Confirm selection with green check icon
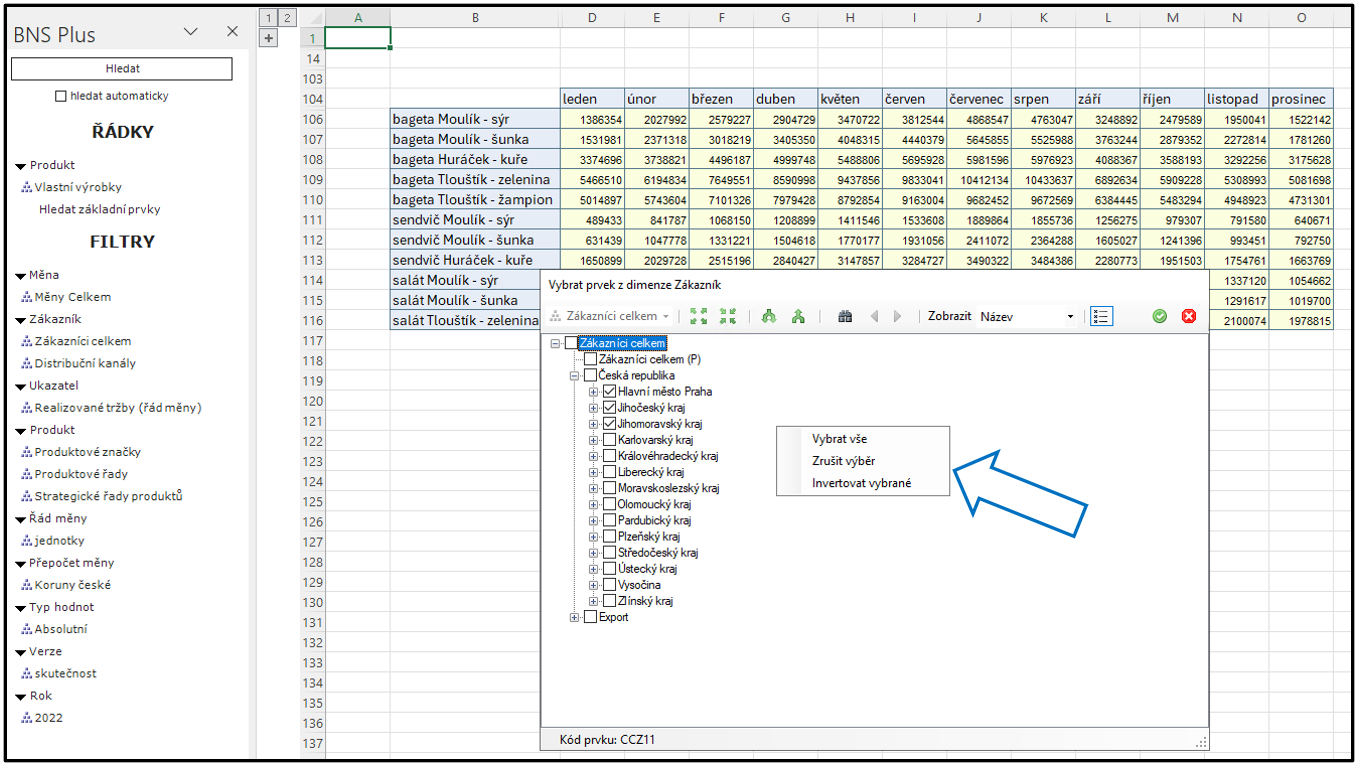The width and height of the screenshot is (1359, 766). 1159,316
